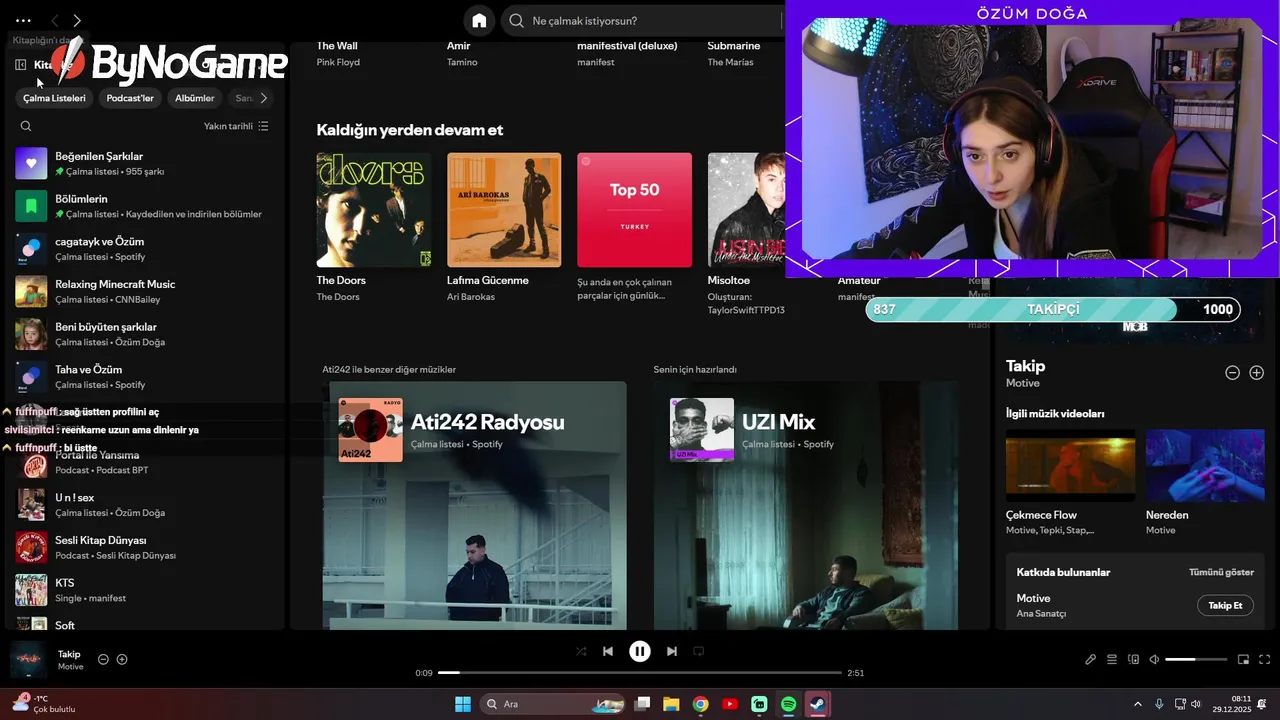Open the 'Ati242 Radyosu' card
This screenshot has height=720, width=1280.
[x=475, y=505]
